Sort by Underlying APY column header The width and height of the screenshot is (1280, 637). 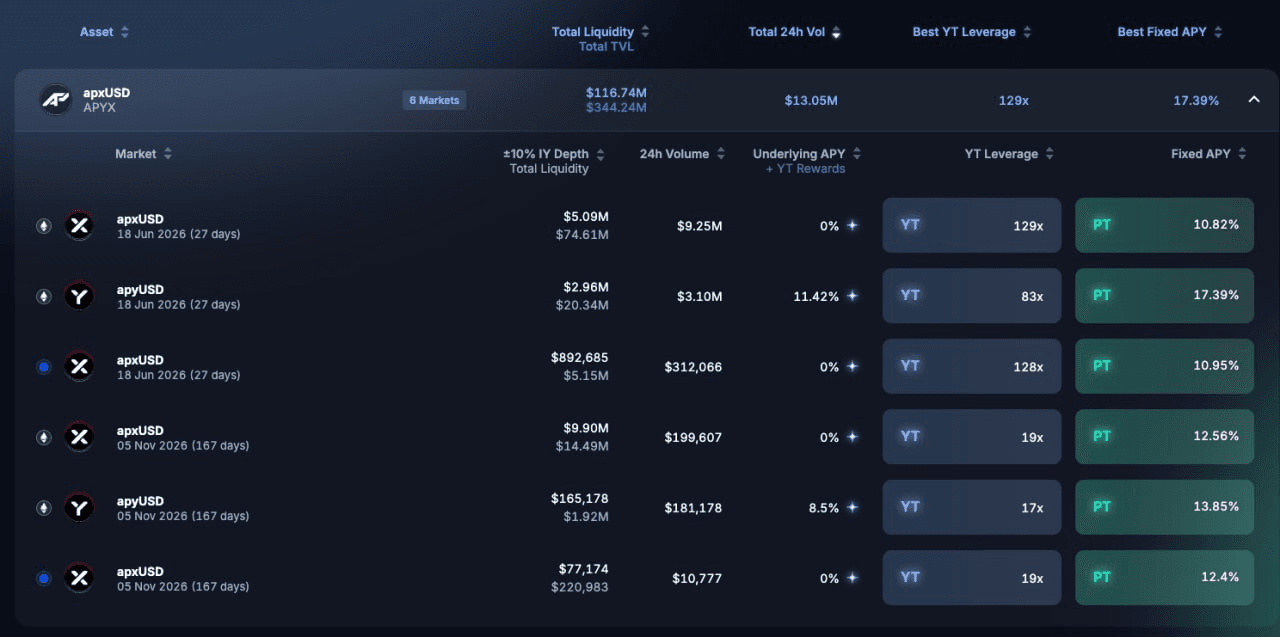click(806, 154)
